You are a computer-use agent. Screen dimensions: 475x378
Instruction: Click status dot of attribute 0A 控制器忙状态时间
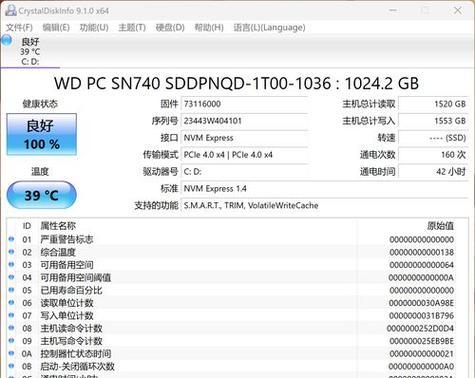click(11, 353)
